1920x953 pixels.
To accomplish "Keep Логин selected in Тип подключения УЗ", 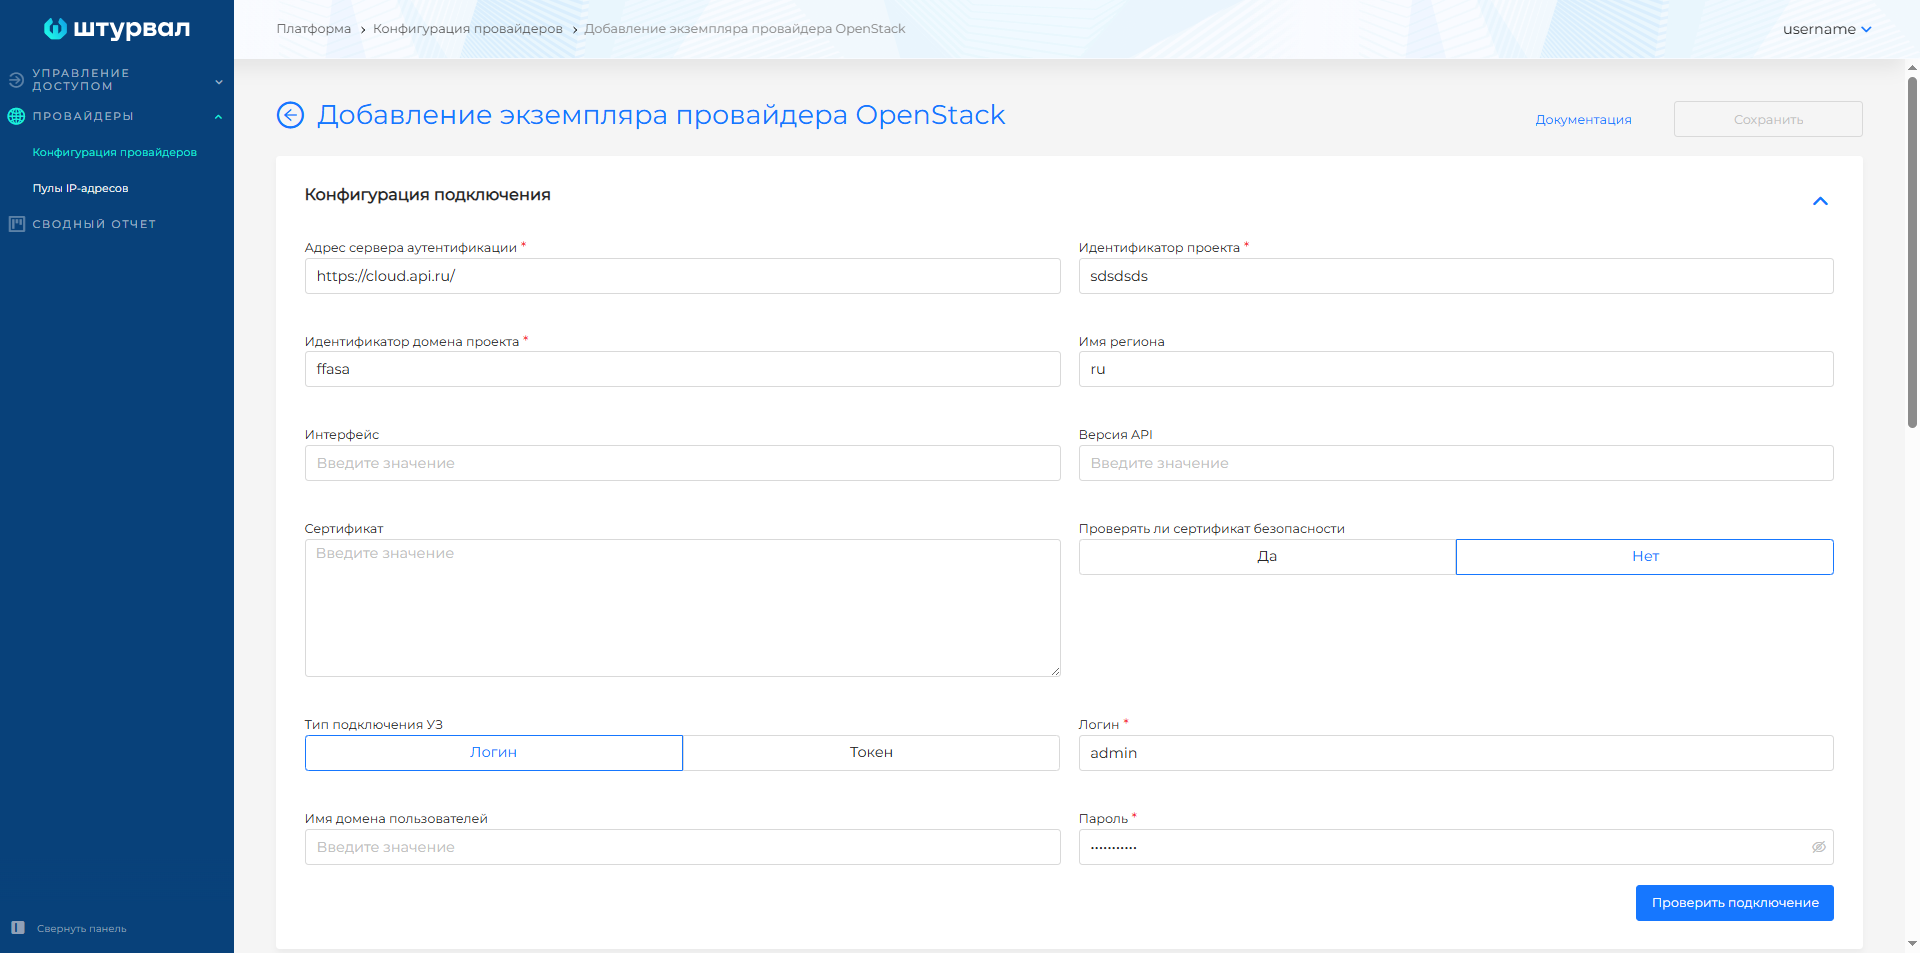I will [493, 753].
